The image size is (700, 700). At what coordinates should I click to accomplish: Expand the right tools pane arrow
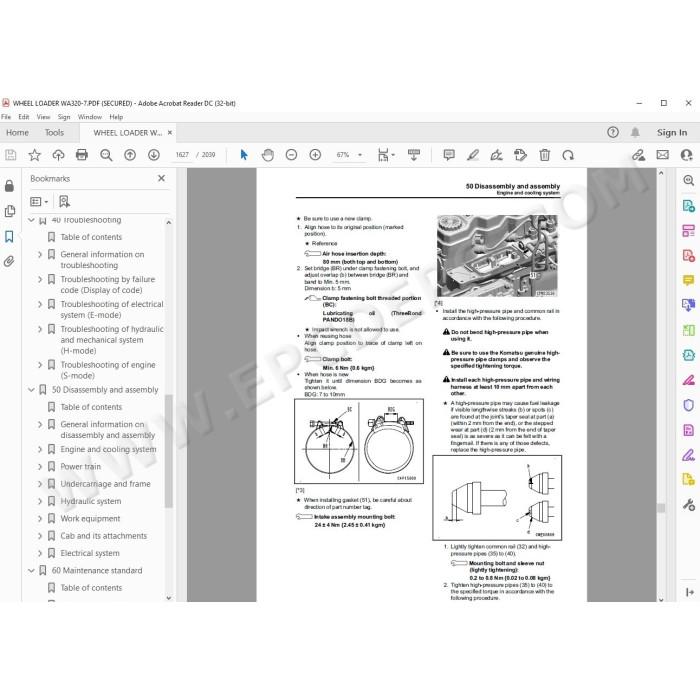pyautogui.click(x=689, y=592)
